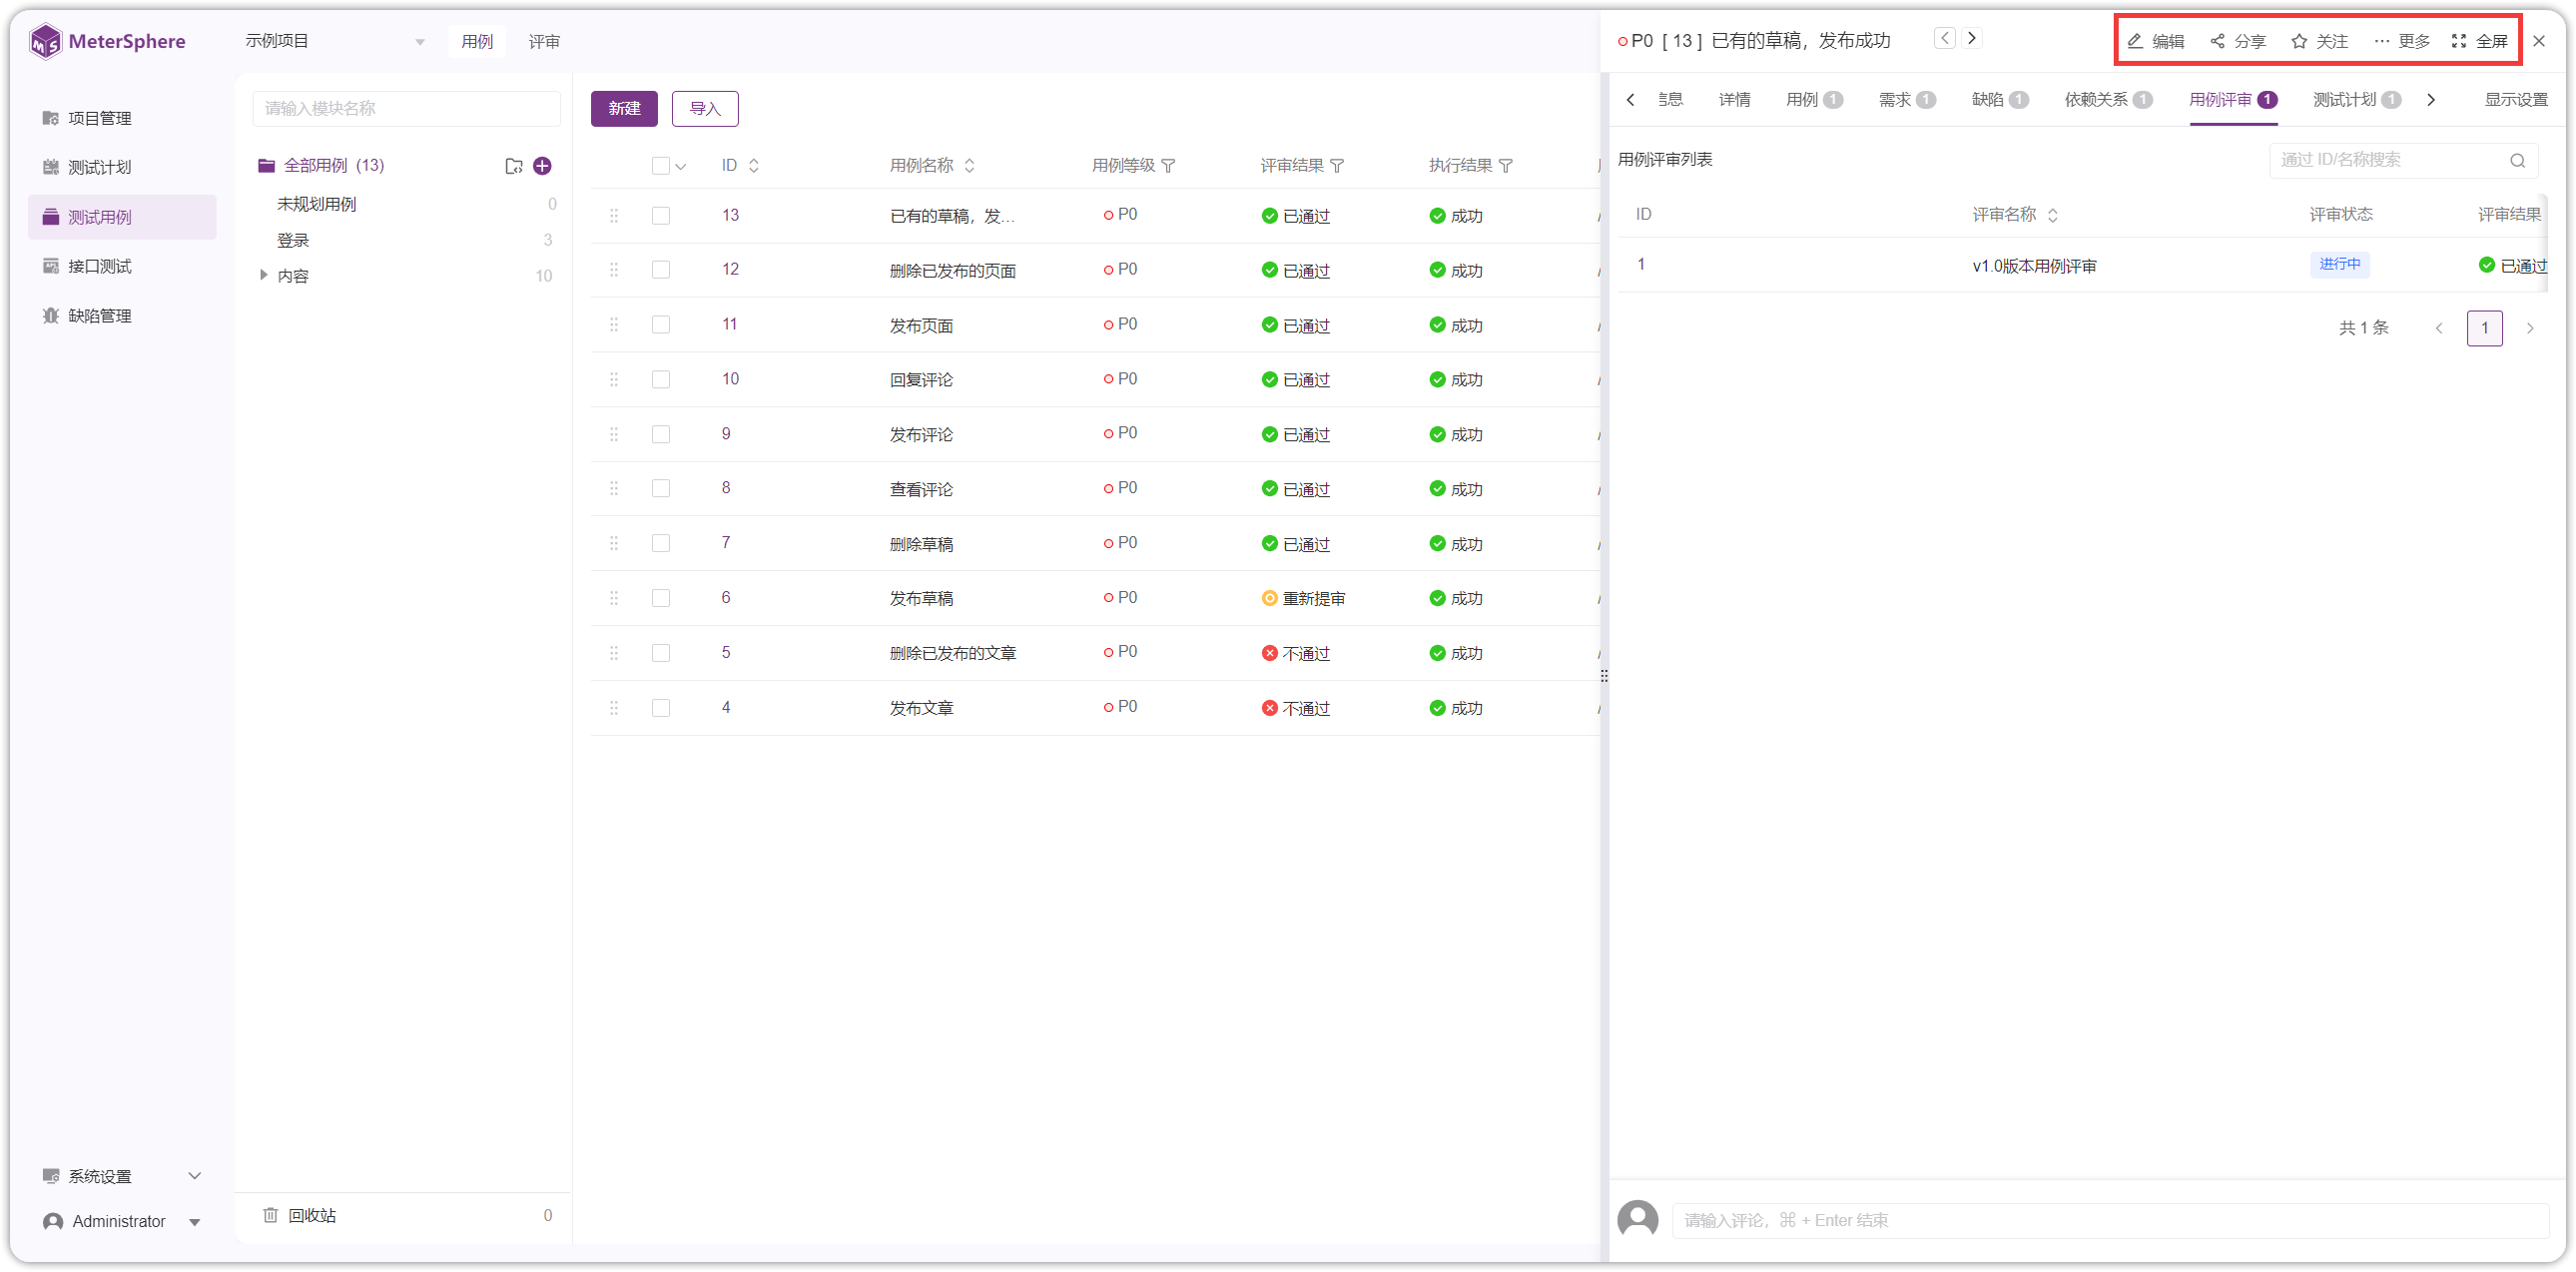Open the 测试计划 tab in drawer
2576x1272 pixels.
[x=2356, y=100]
